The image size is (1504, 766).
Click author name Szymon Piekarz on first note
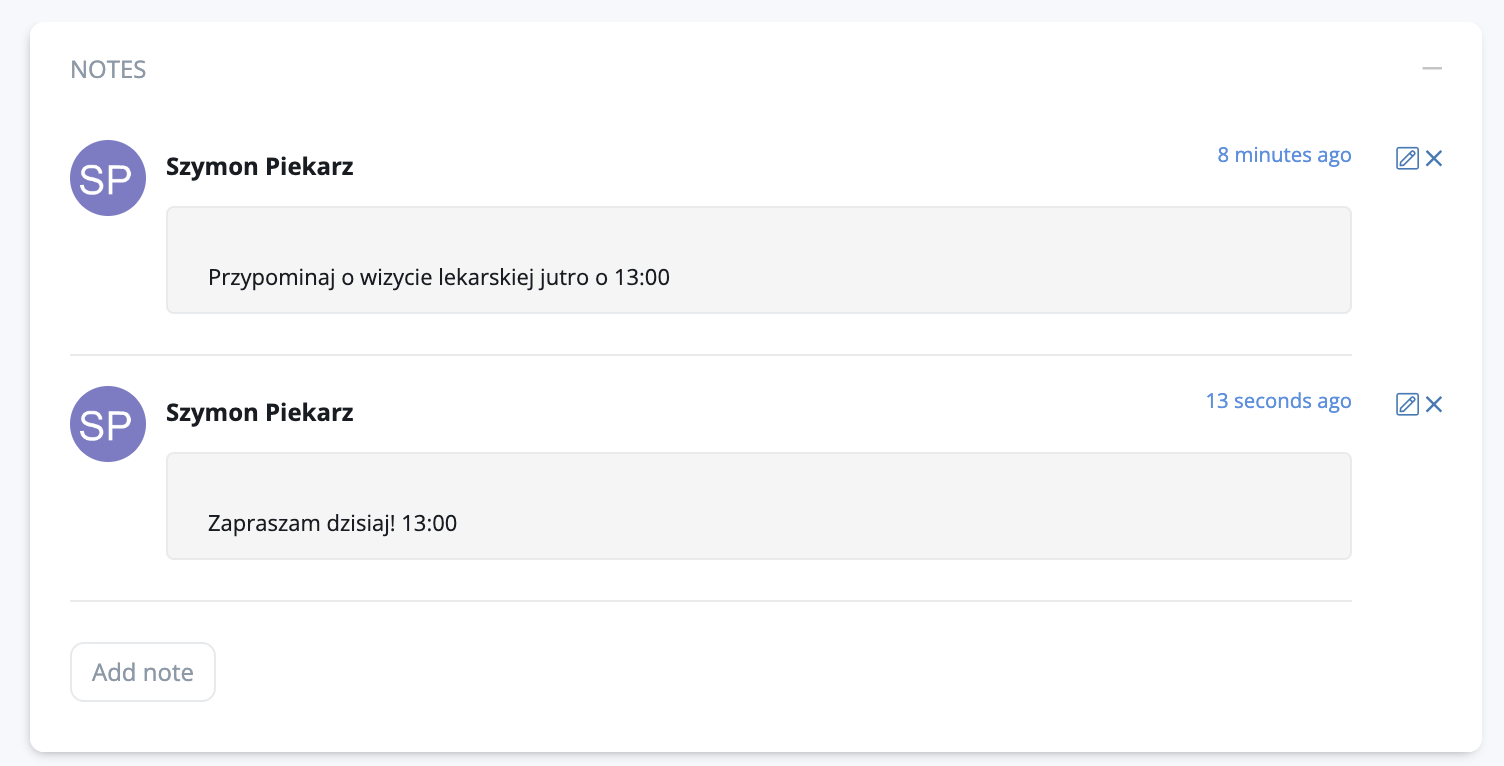click(x=259, y=166)
